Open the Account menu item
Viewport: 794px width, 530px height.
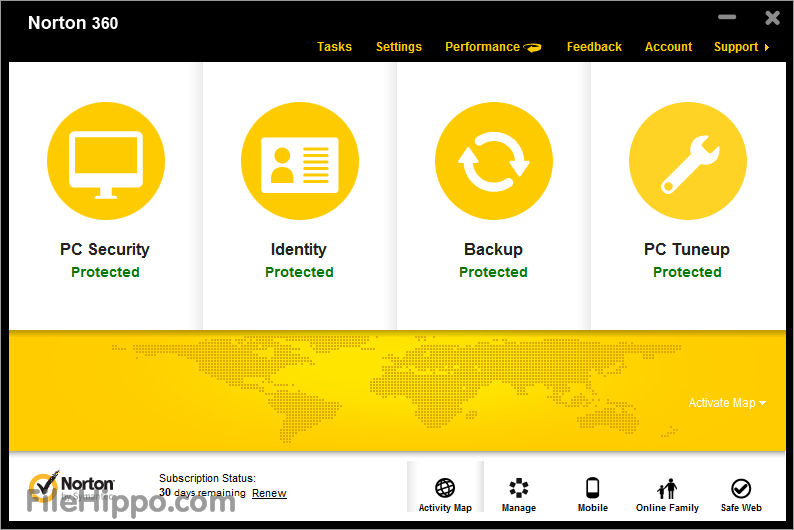(668, 47)
